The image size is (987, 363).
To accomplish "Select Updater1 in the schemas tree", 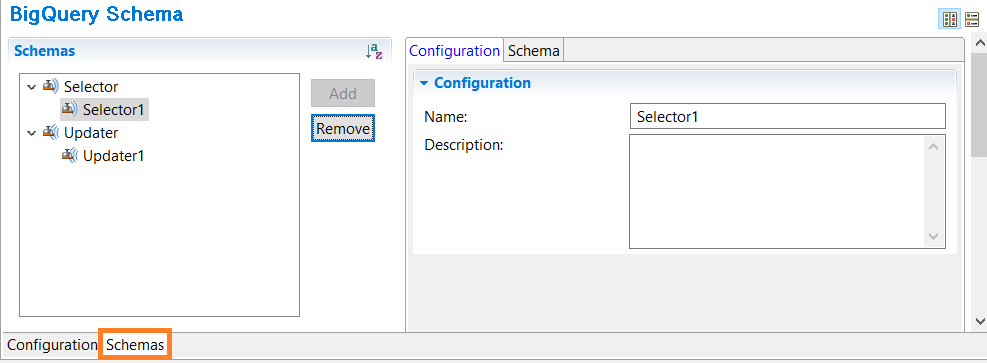I will pyautogui.click(x=113, y=155).
